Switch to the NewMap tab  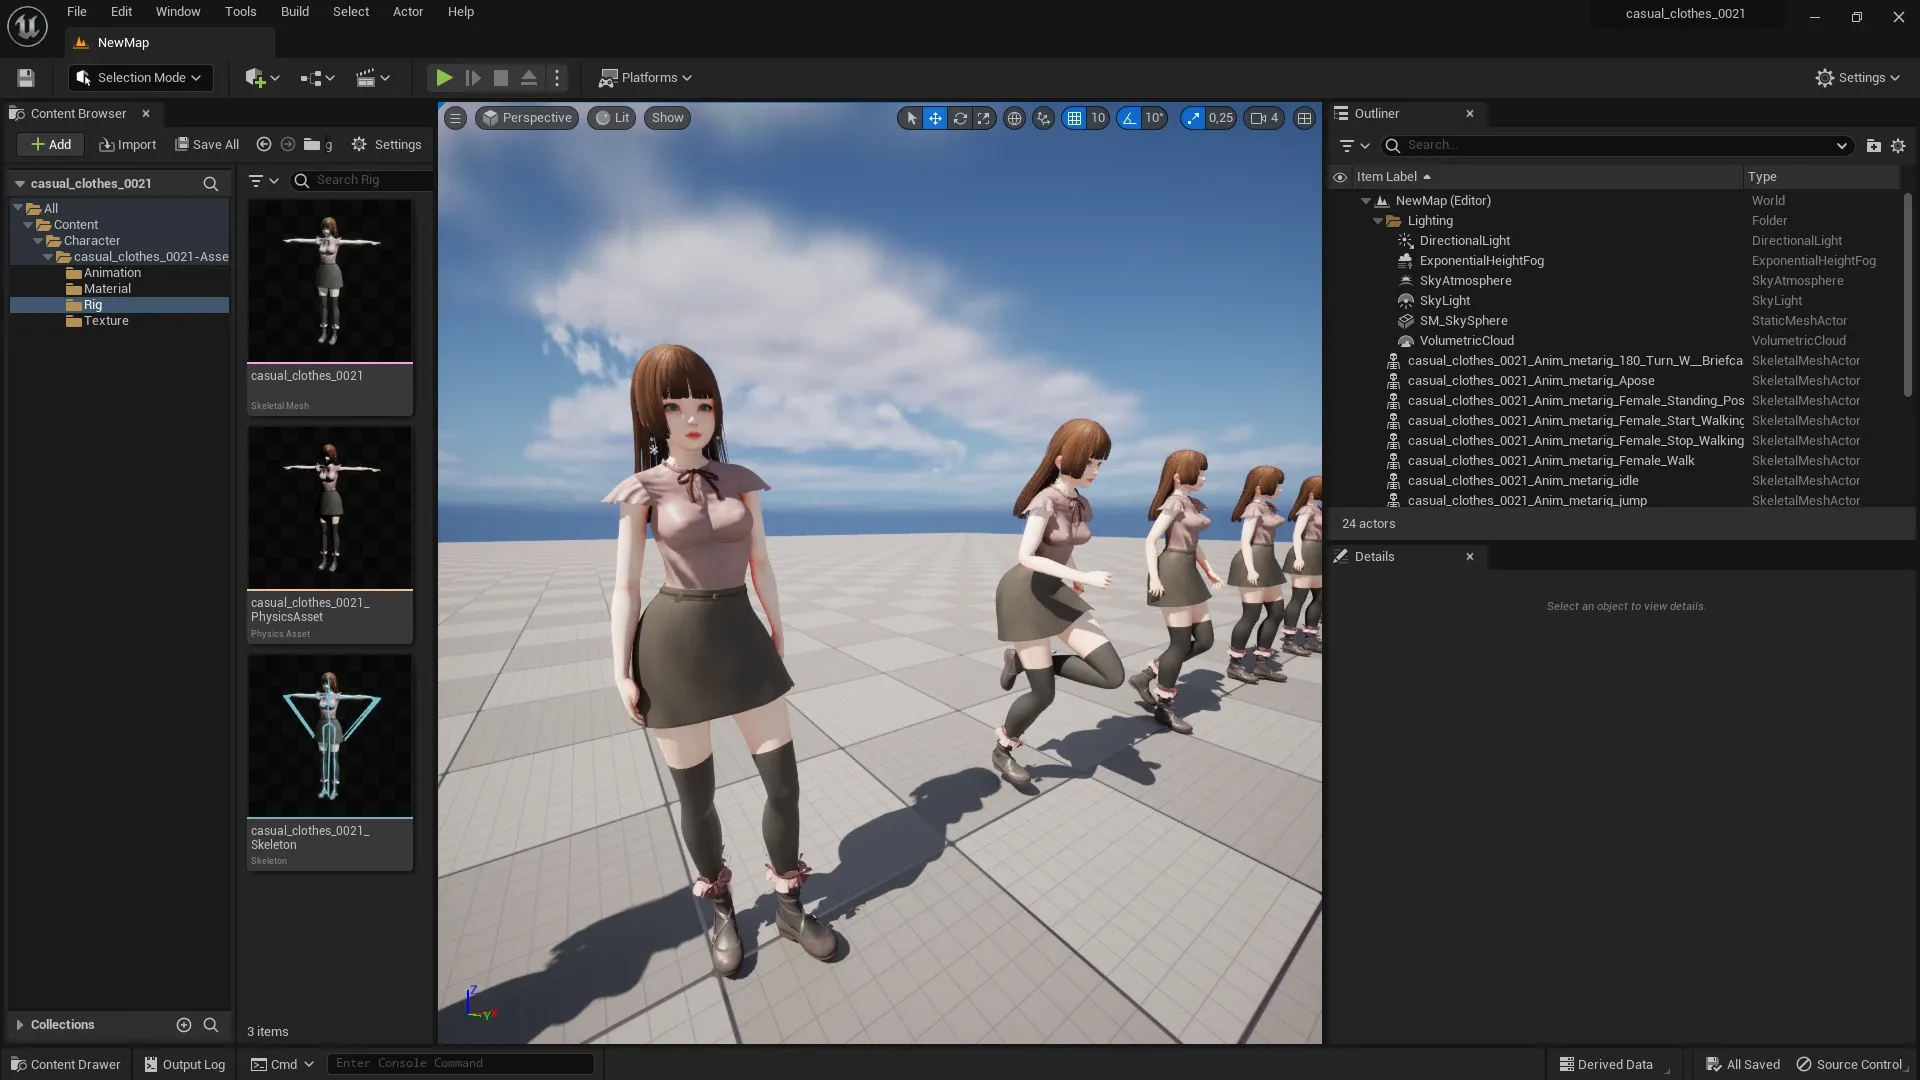[123, 43]
